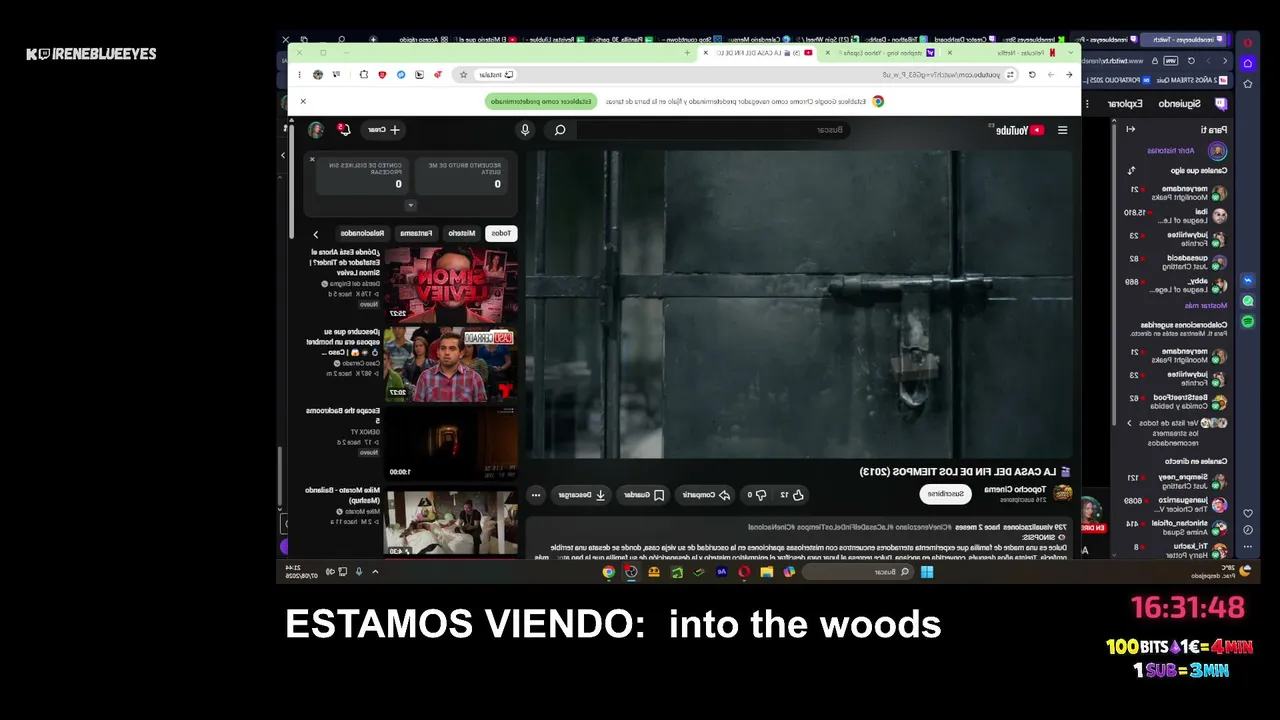The height and width of the screenshot is (720, 1280).
Task: Bookmark this page with the star icon
Action: 463,75
